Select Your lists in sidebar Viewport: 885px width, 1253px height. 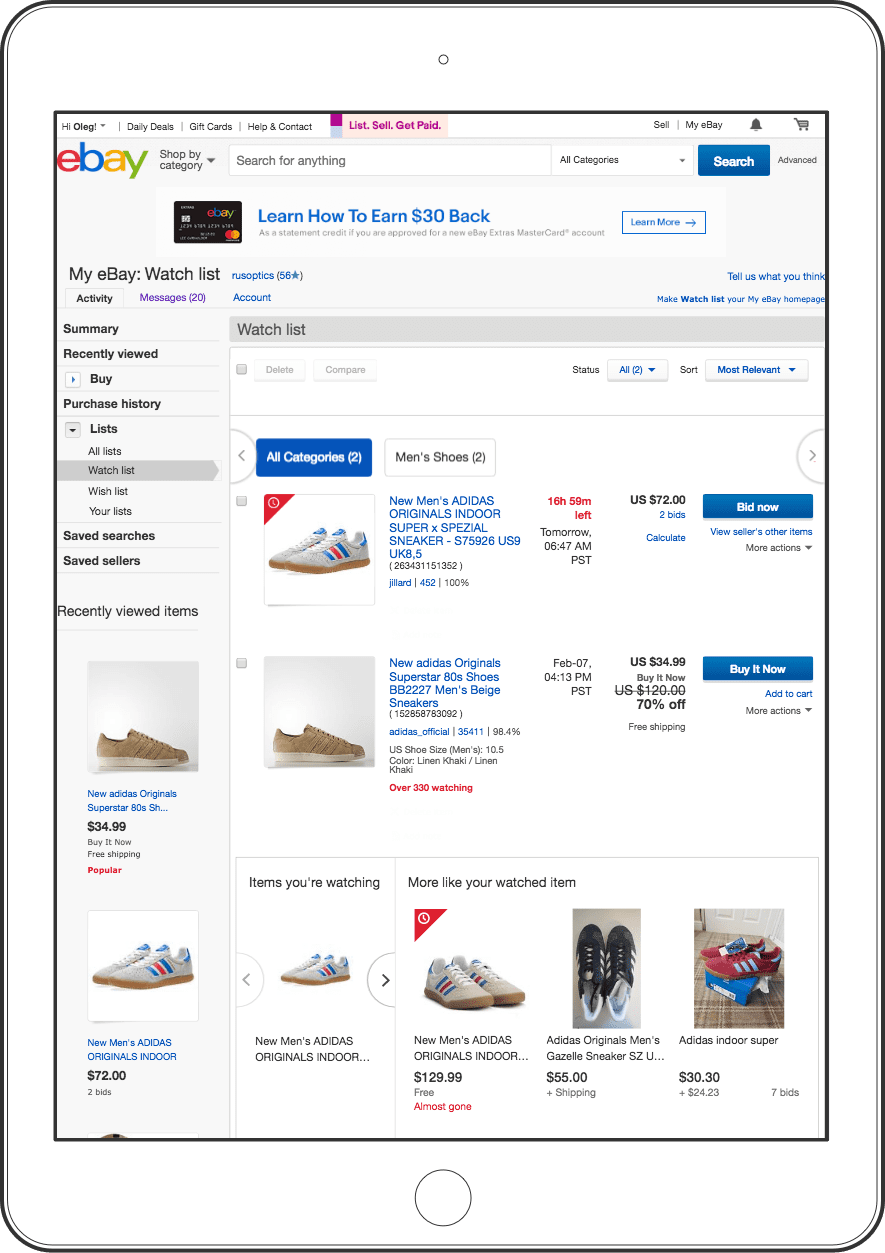click(x=110, y=512)
